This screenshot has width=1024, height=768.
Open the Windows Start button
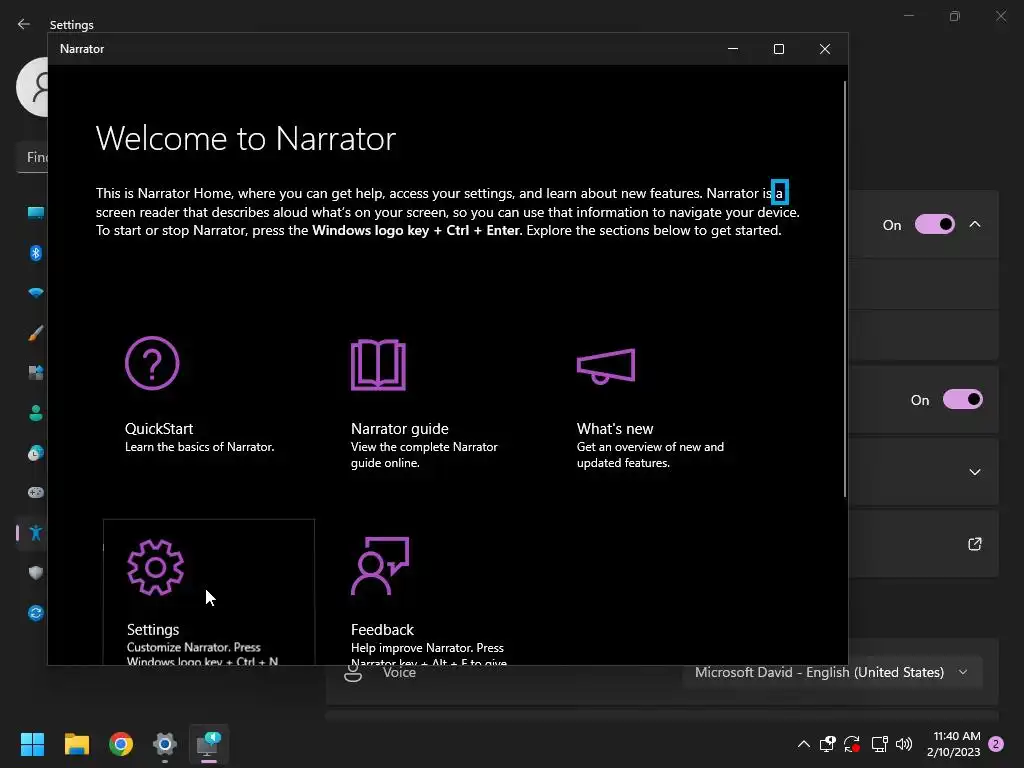tap(32, 744)
